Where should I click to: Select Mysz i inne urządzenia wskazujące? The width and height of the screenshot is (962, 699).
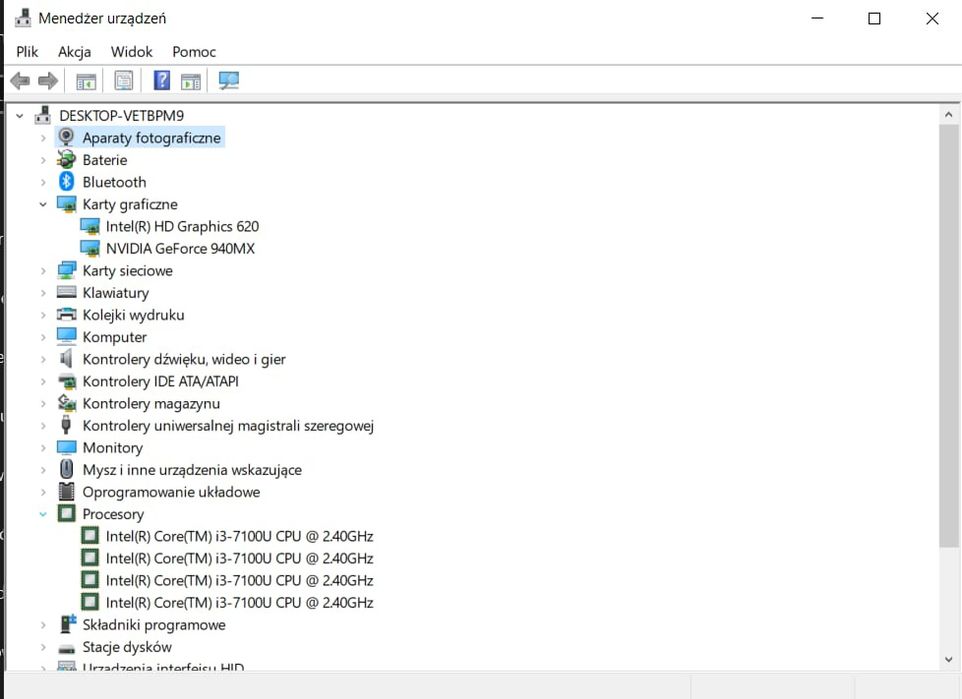(192, 469)
